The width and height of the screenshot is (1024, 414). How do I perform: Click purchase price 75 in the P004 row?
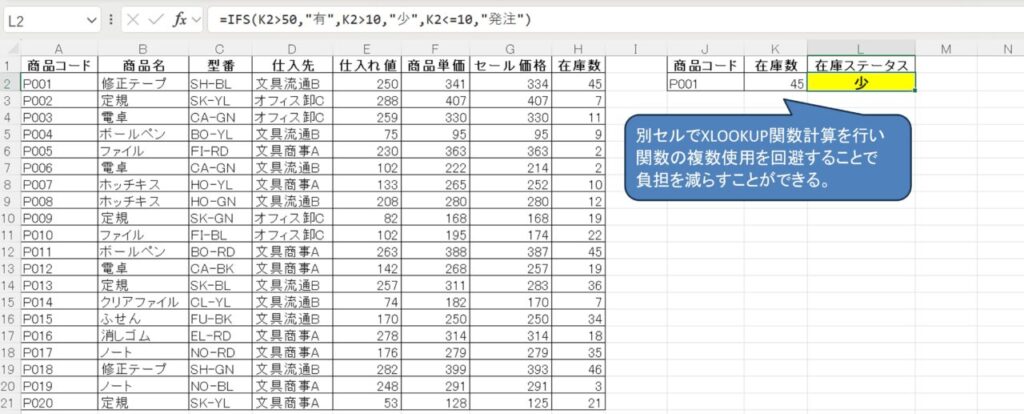coord(367,134)
